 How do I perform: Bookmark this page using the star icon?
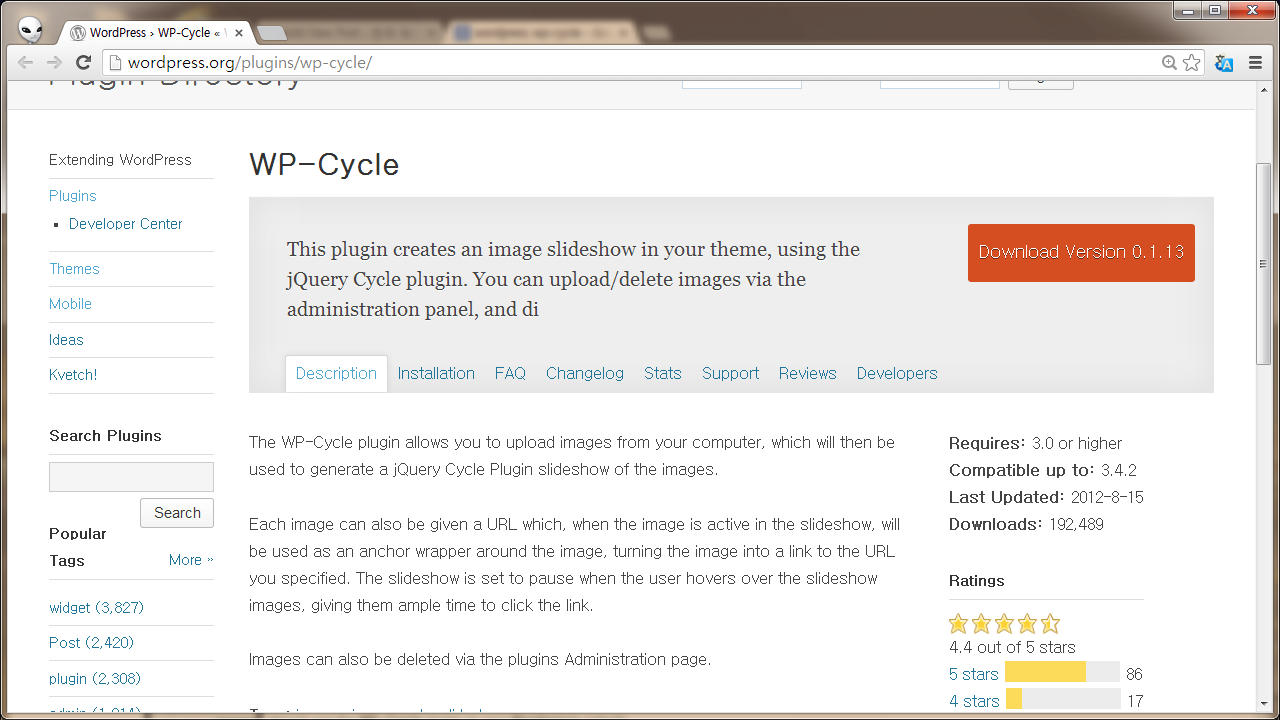[1192, 63]
